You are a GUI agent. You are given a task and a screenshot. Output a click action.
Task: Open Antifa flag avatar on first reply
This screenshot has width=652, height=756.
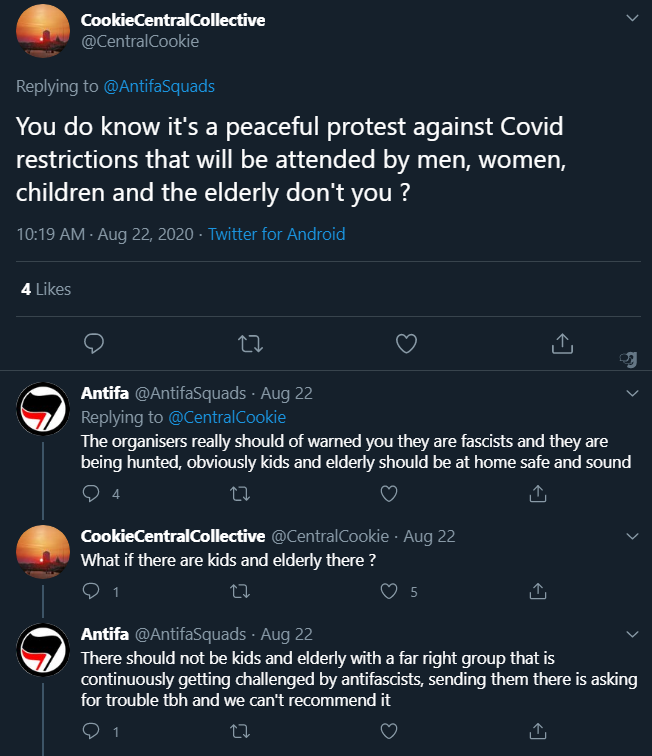coord(43,408)
